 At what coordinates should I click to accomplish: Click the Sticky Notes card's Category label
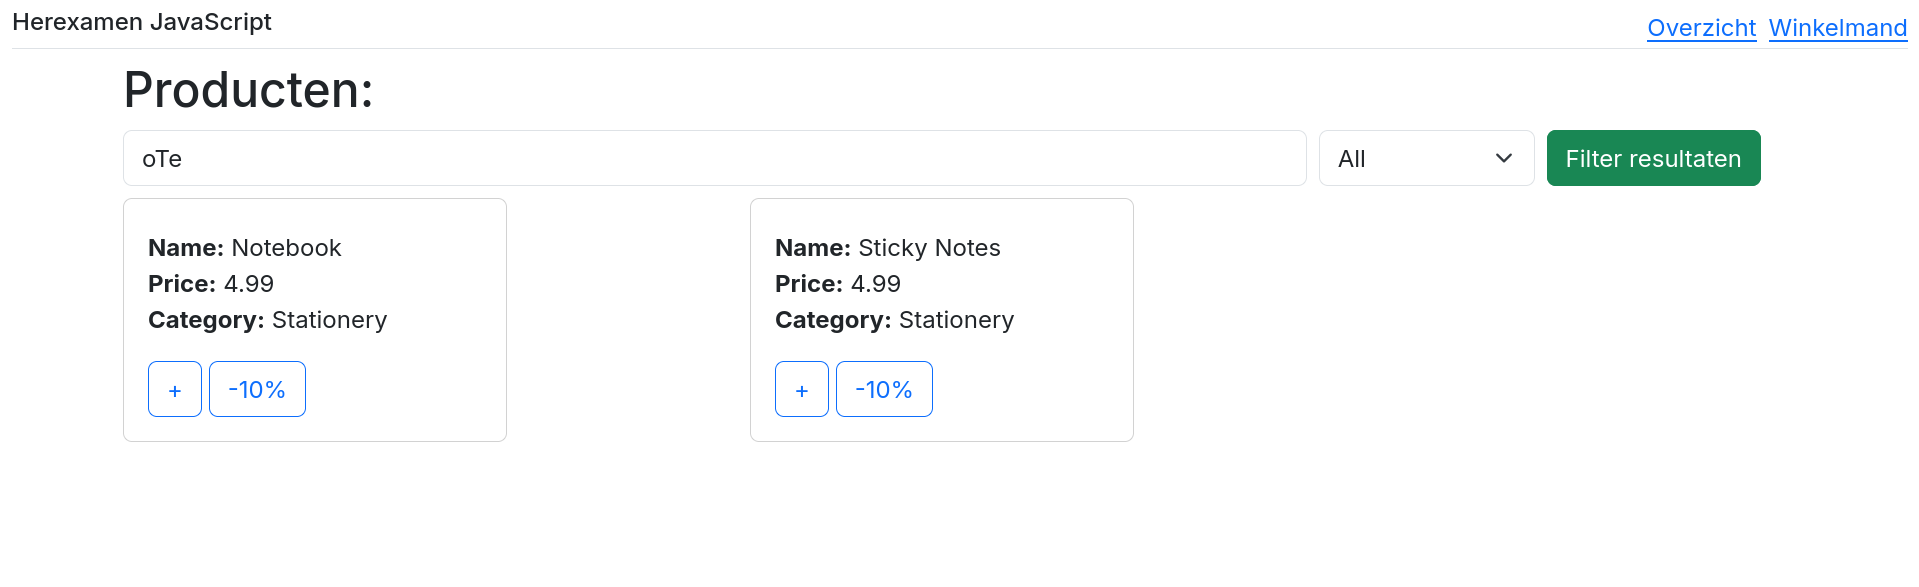(x=832, y=320)
